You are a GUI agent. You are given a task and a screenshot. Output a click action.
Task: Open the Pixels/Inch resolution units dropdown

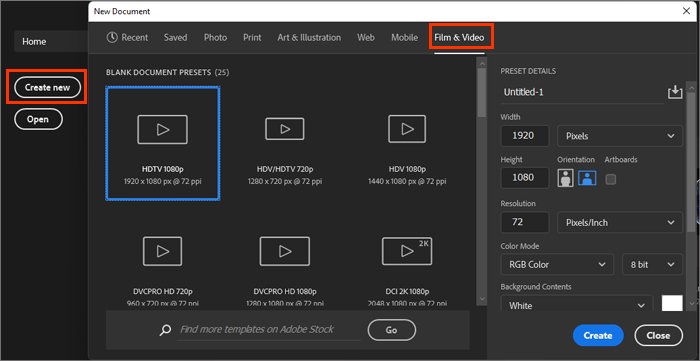620,222
